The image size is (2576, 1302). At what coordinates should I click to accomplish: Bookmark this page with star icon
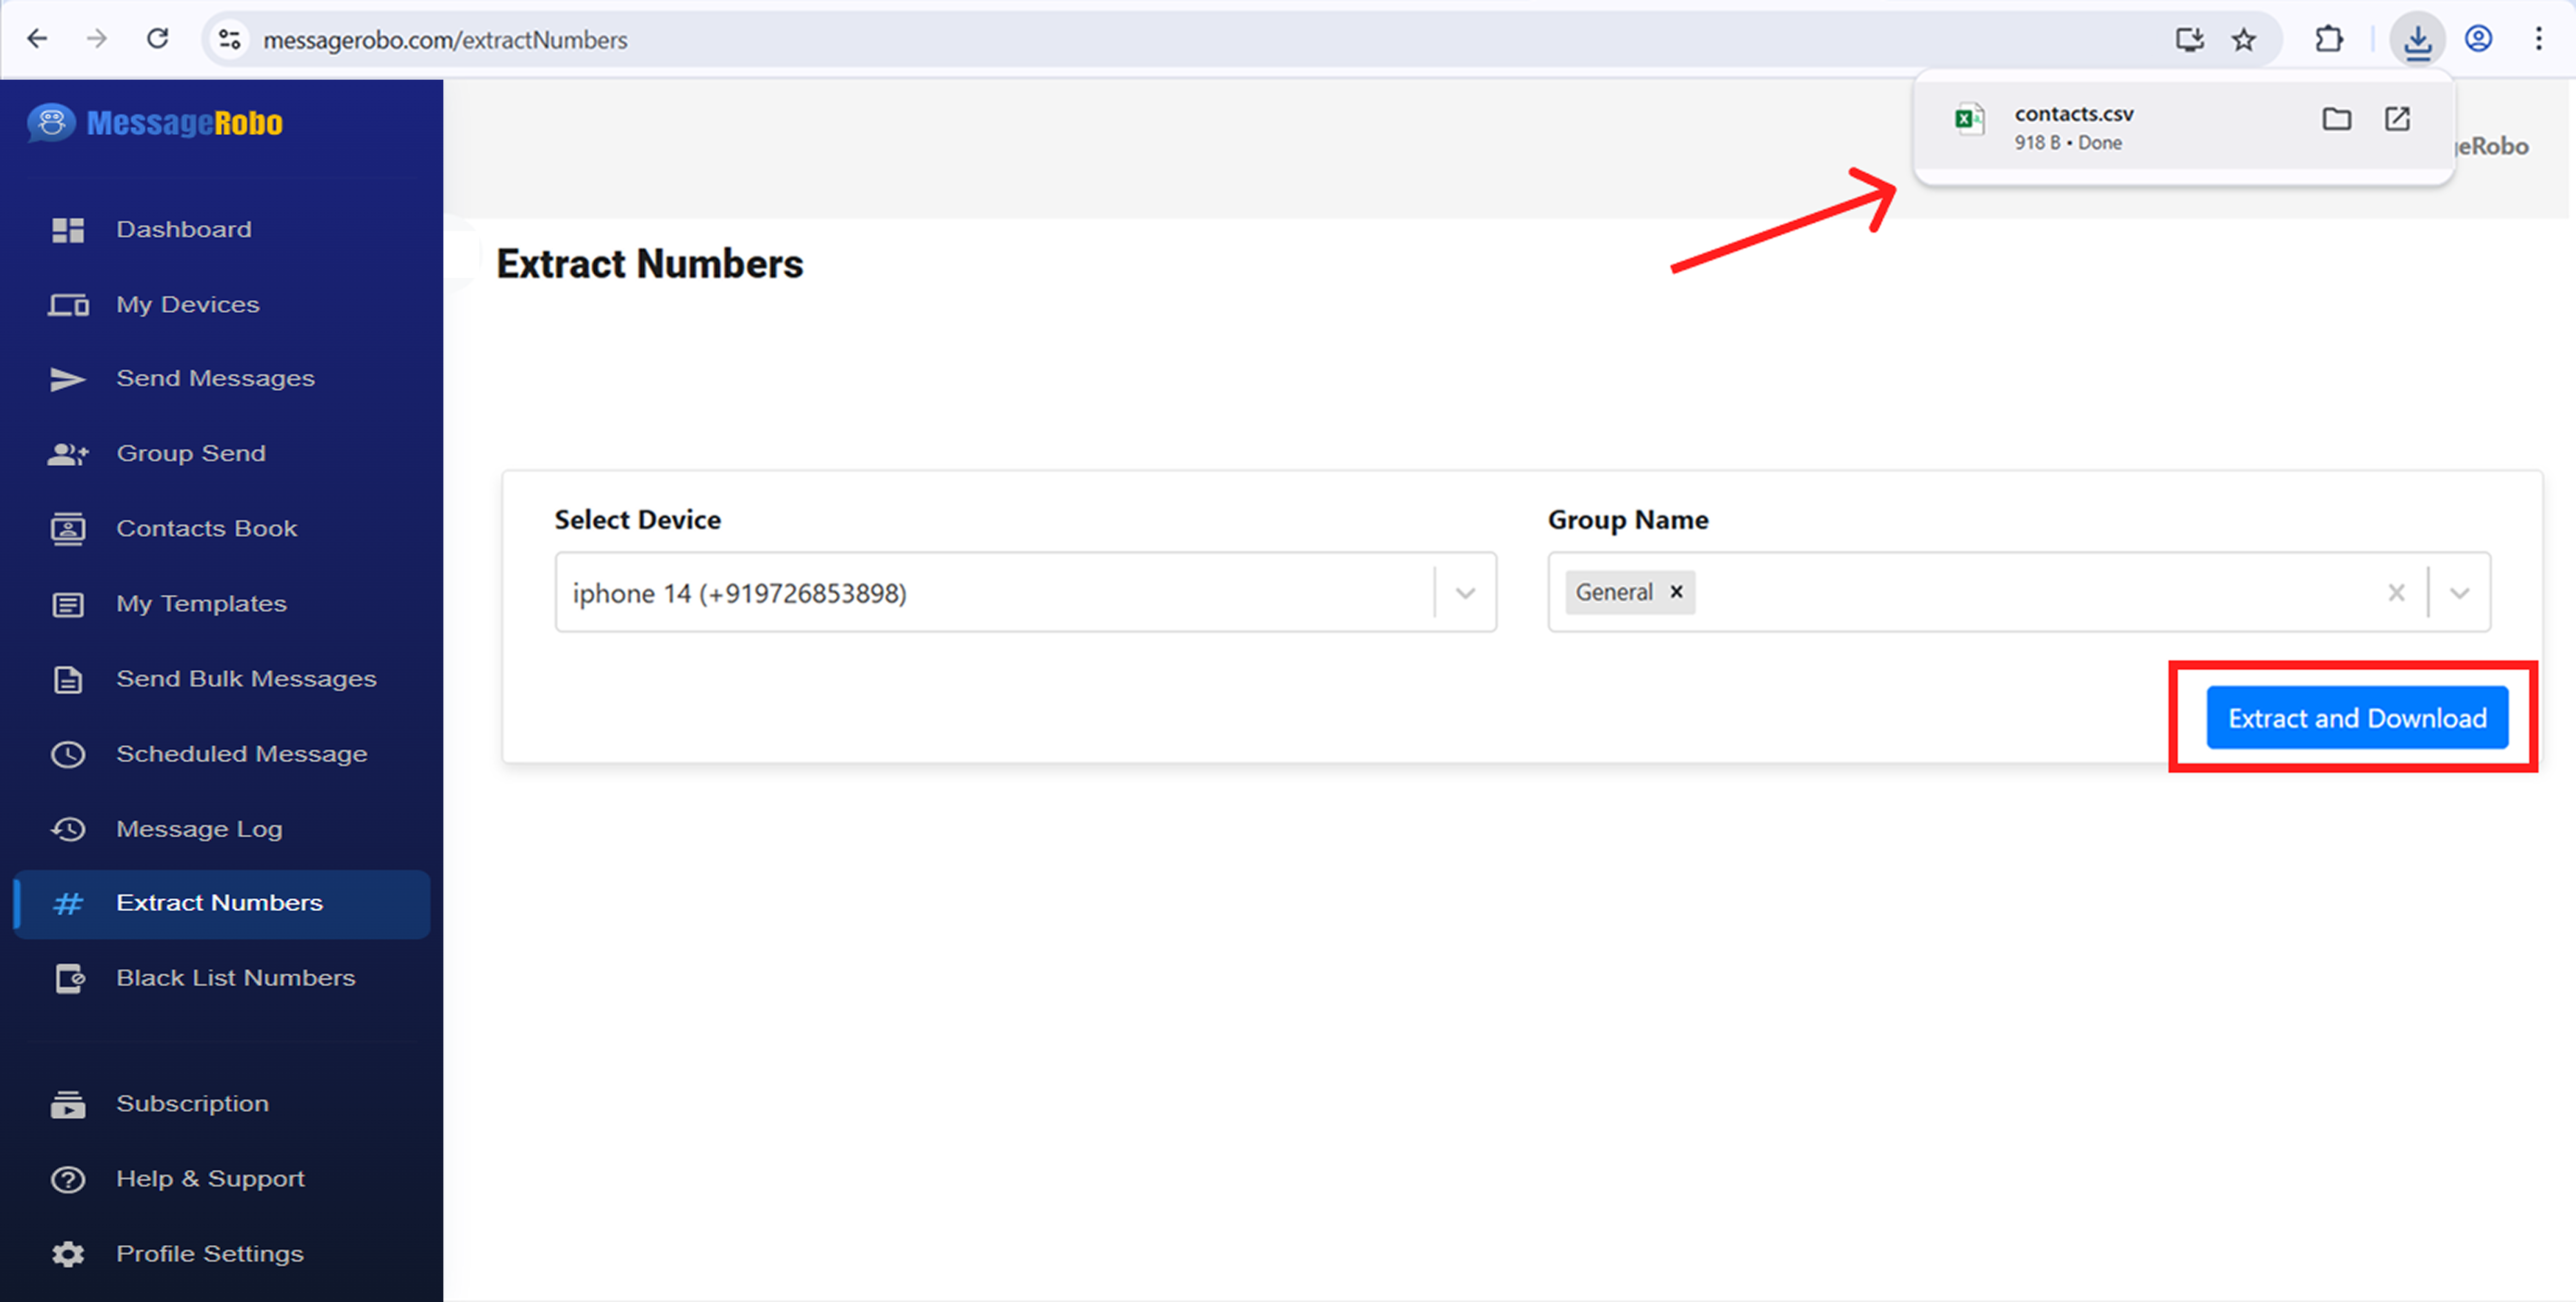point(2244,40)
